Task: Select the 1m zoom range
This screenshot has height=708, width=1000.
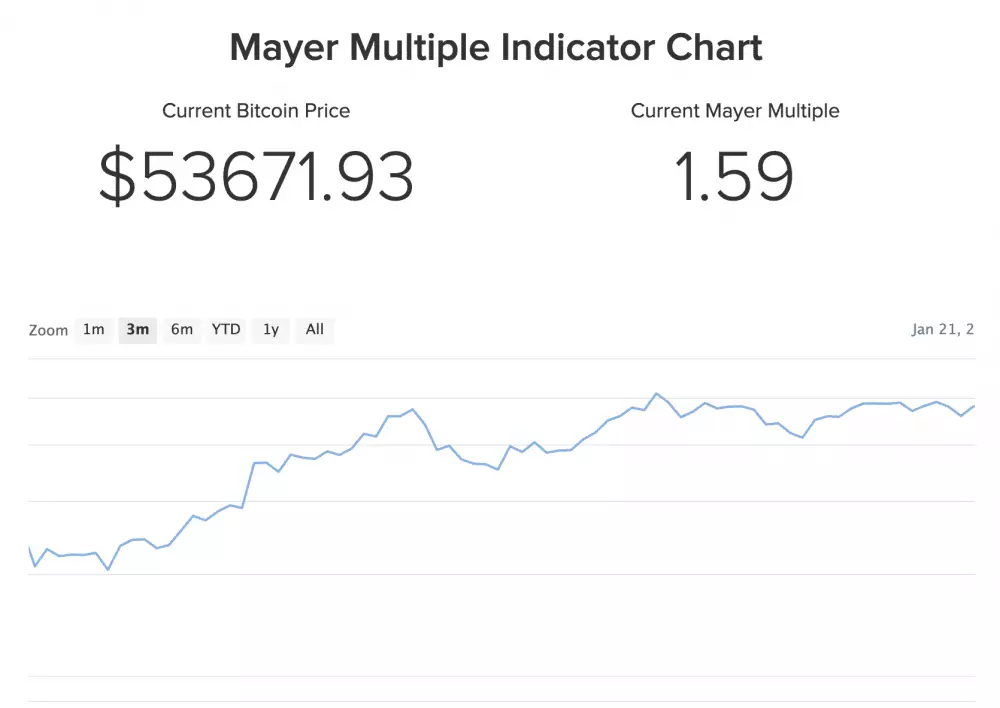Action: (93, 330)
